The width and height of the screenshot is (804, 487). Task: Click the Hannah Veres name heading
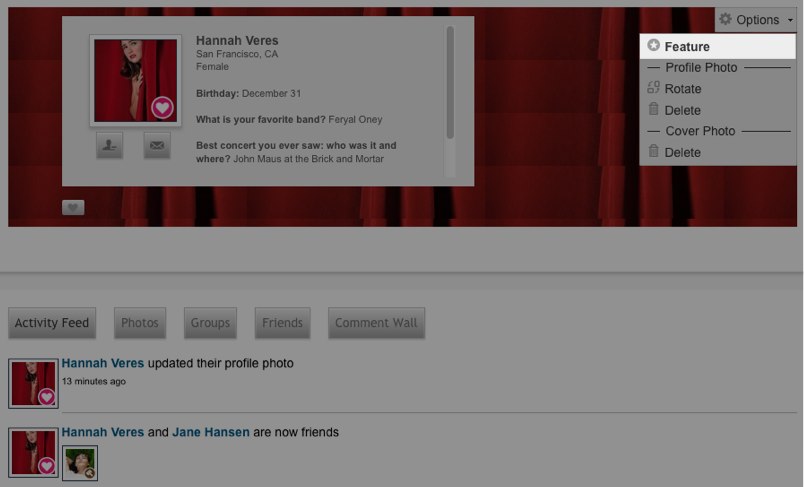pyautogui.click(x=237, y=40)
